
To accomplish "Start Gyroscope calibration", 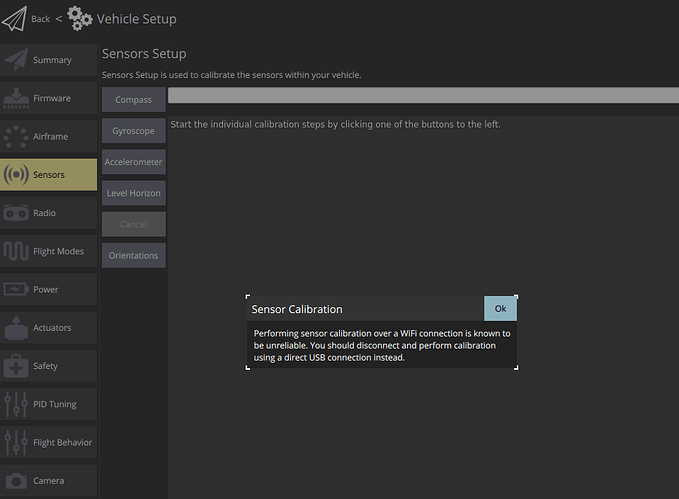I will tap(134, 131).
